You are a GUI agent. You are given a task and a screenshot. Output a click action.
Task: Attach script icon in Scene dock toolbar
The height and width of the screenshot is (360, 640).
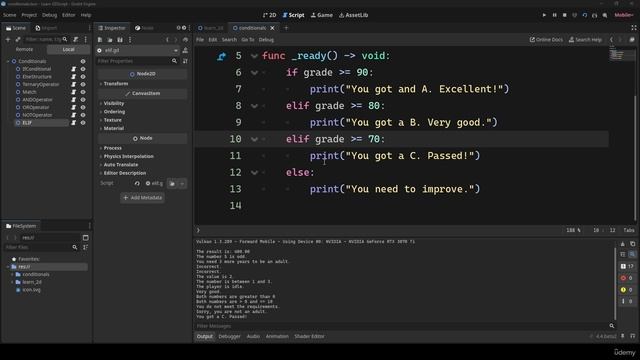[76, 40]
